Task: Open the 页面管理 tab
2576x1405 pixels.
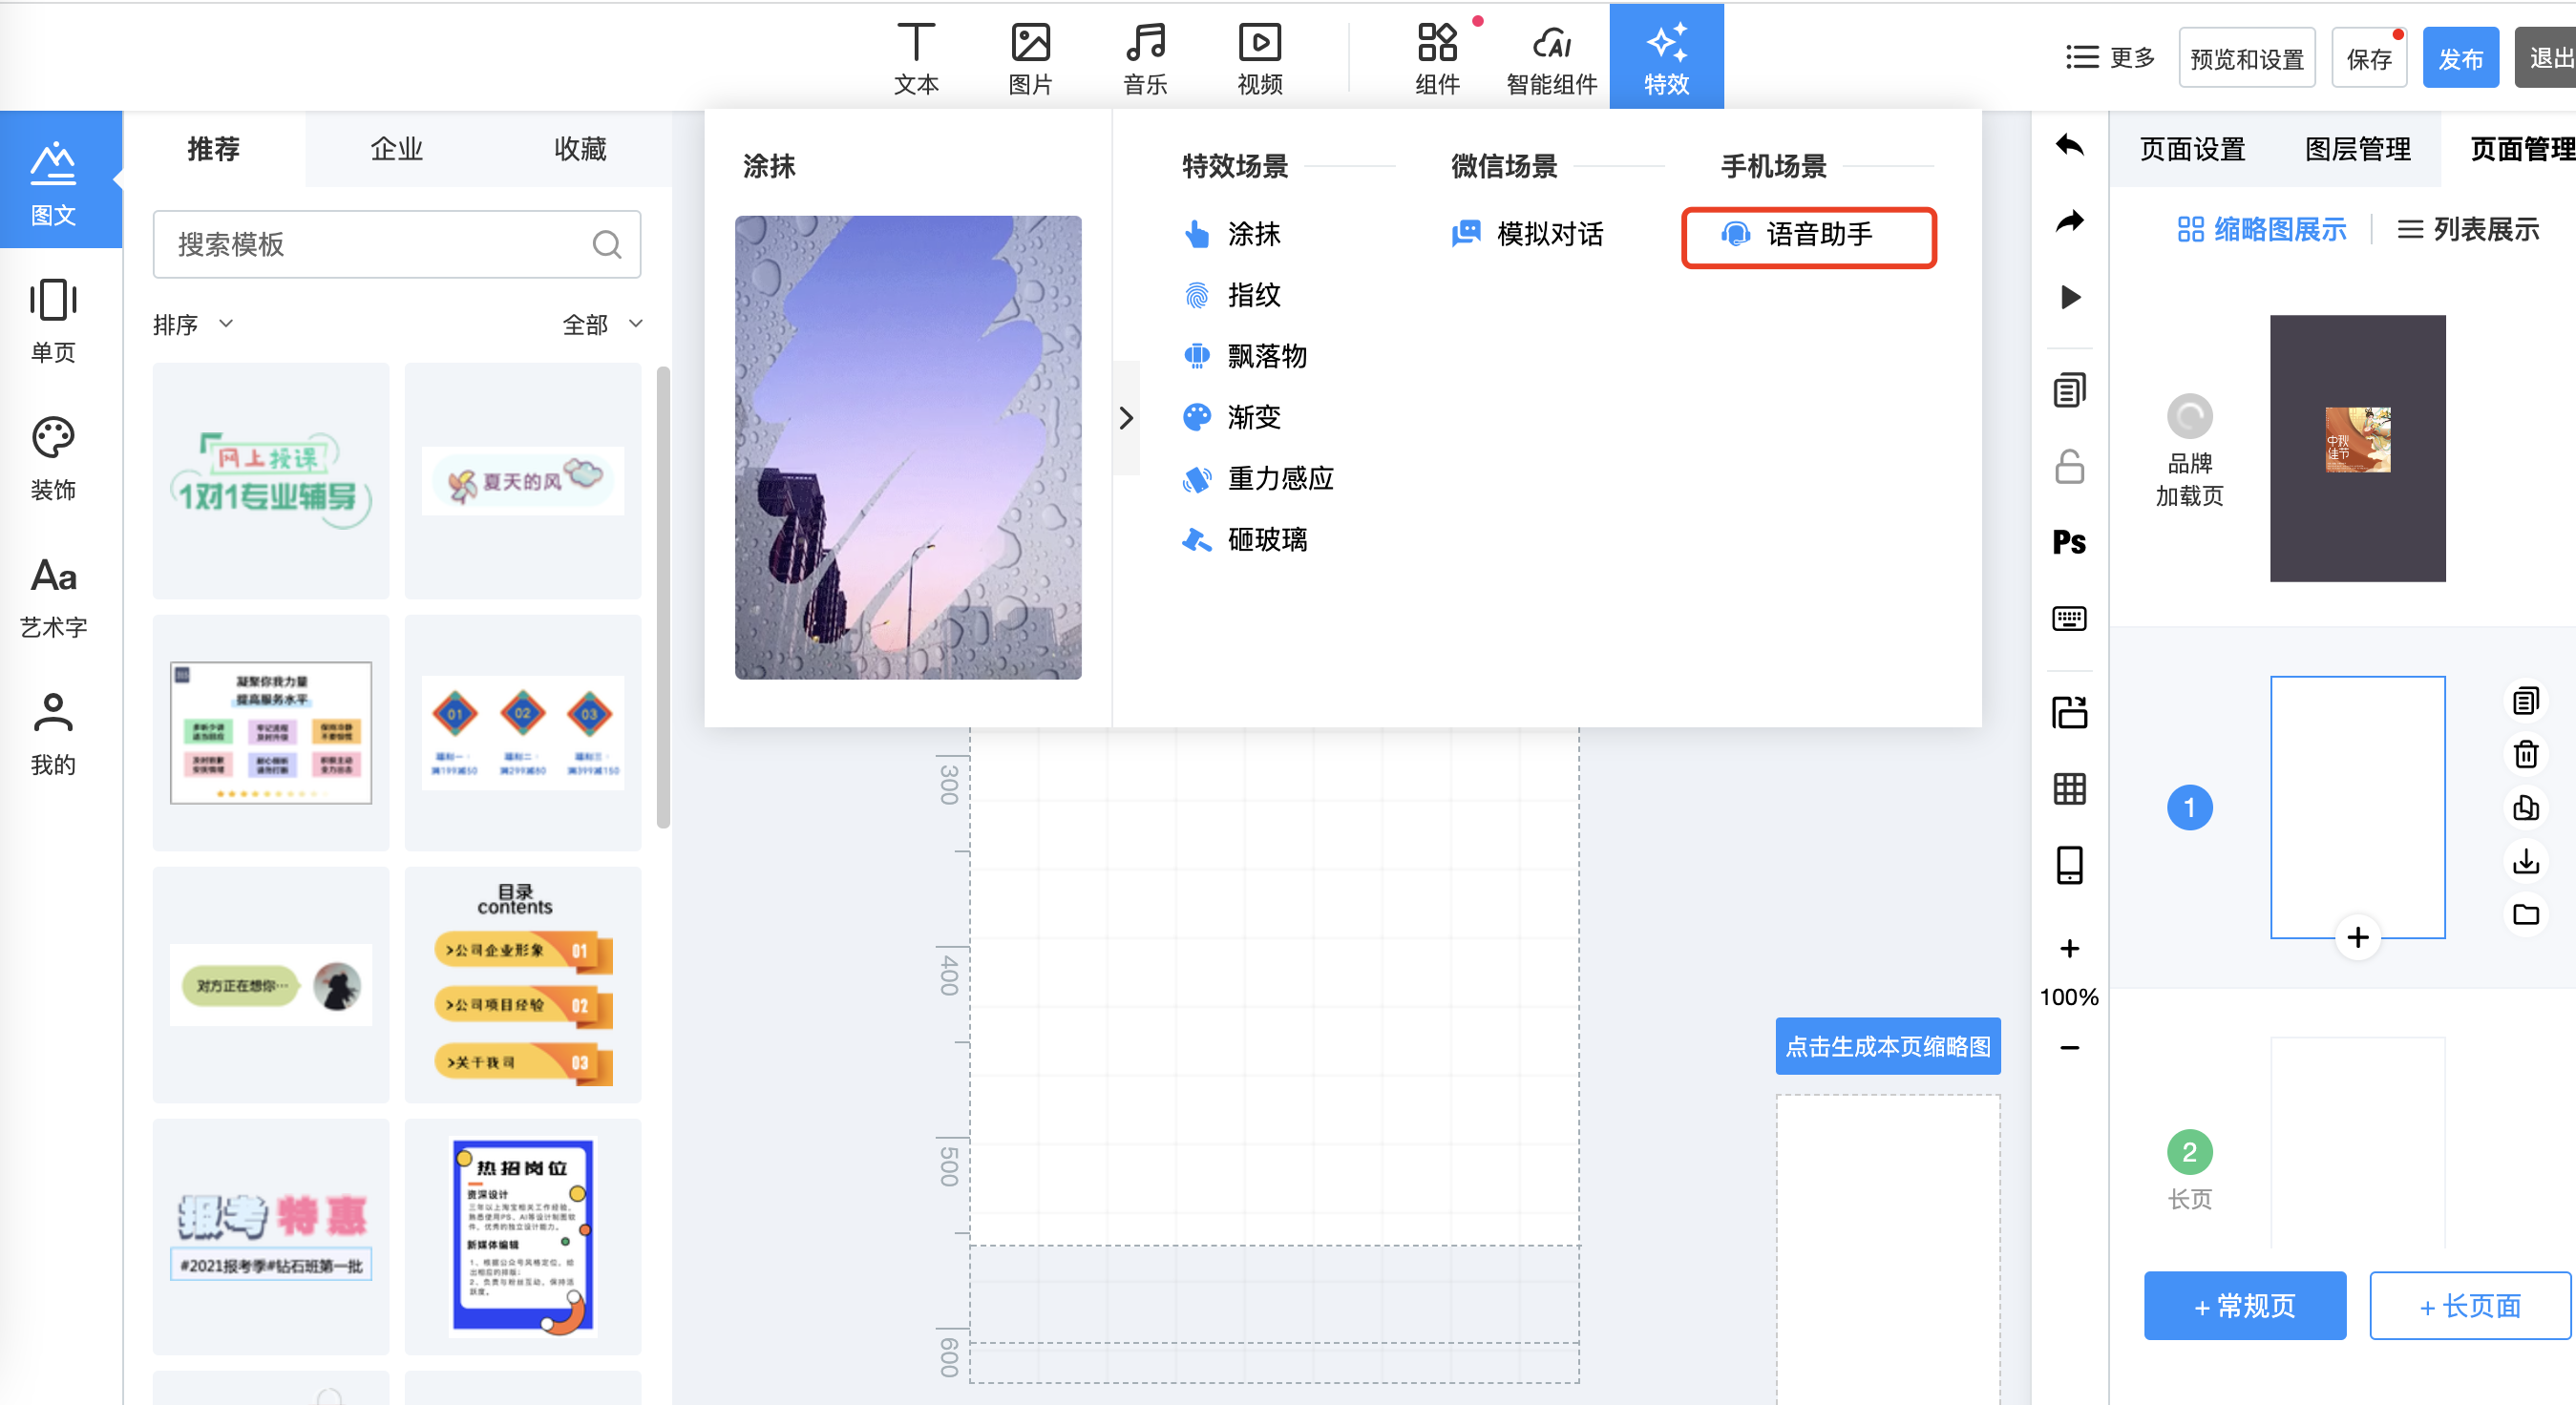Action: pos(2522,149)
